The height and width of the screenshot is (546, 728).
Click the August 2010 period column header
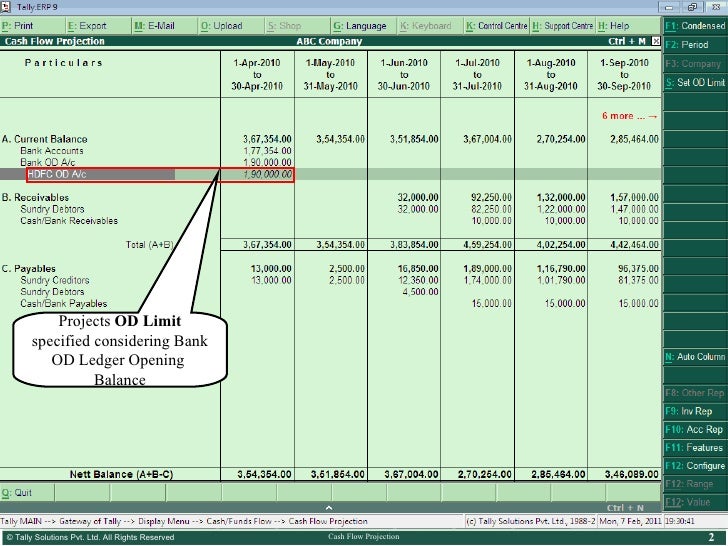point(551,74)
